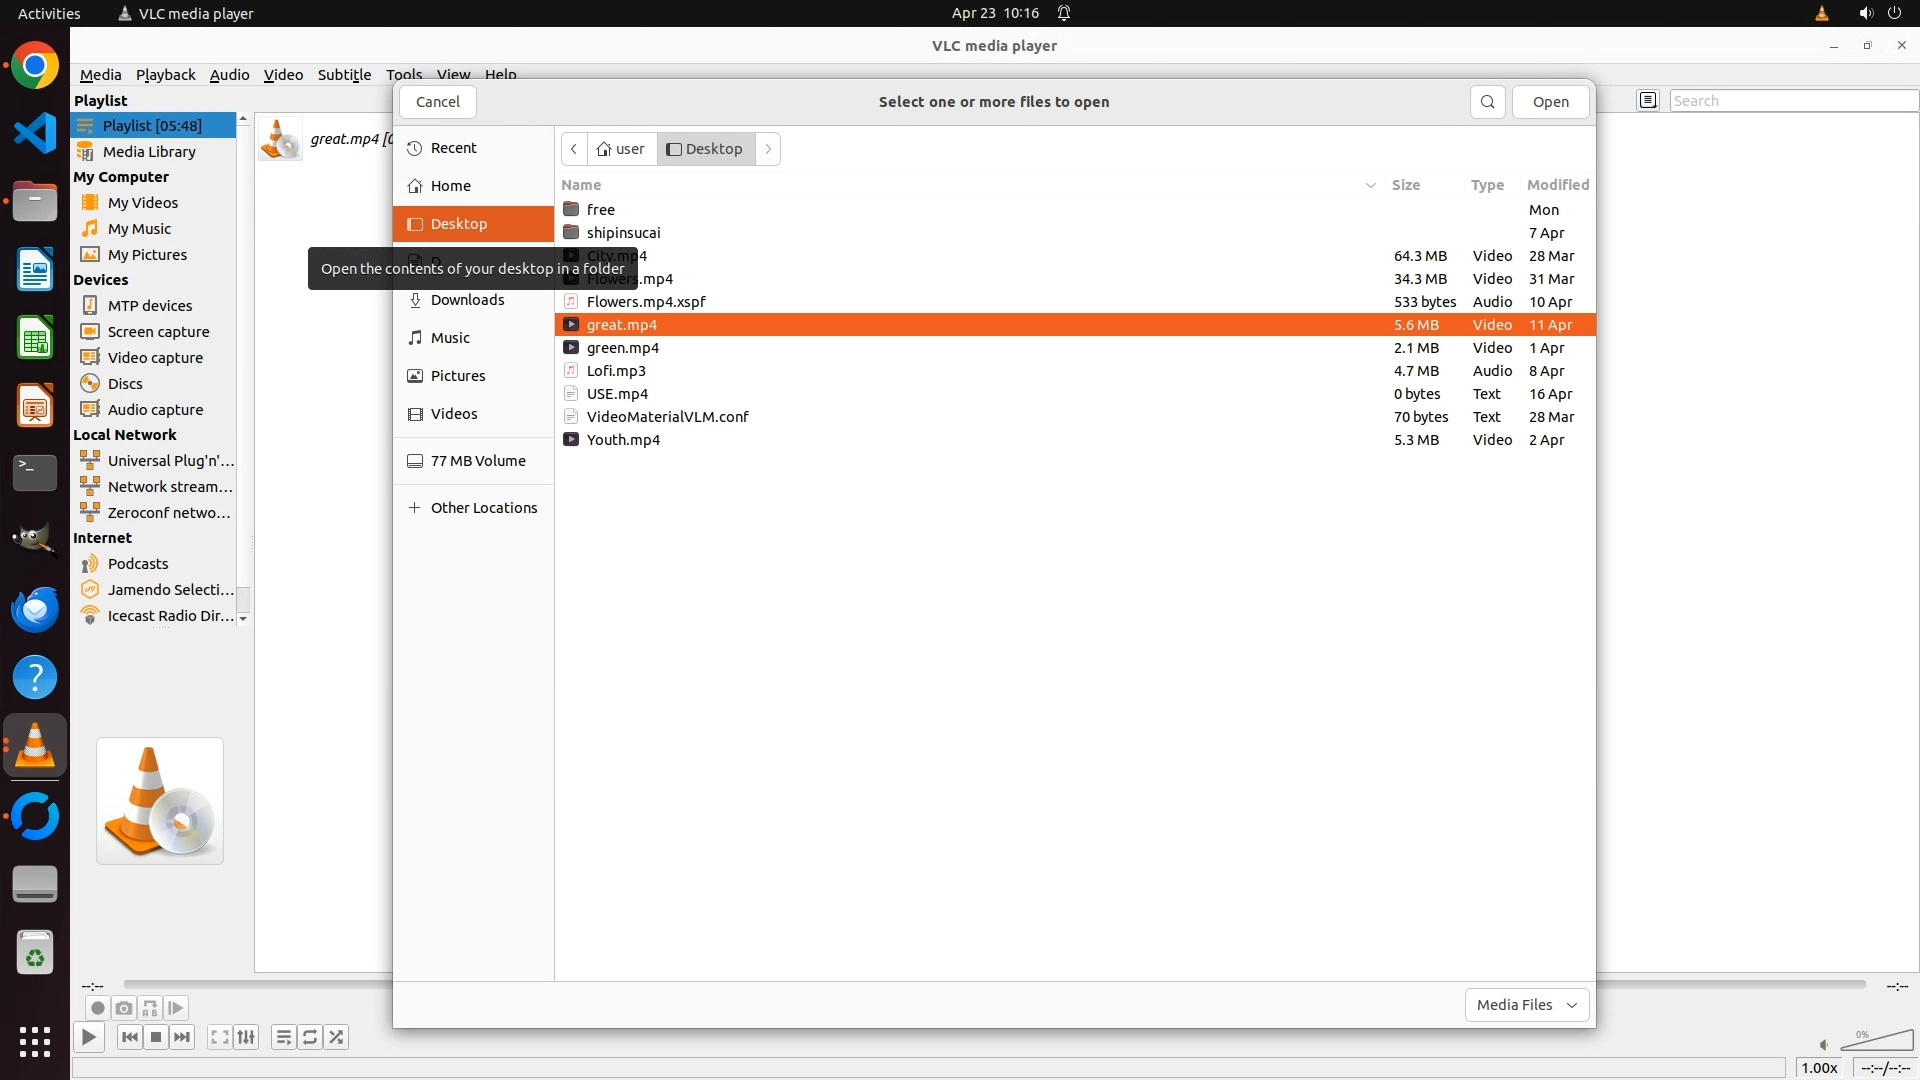The image size is (1920, 1080).
Task: Toggle fullscreen video icon
Action: pyautogui.click(x=219, y=1037)
